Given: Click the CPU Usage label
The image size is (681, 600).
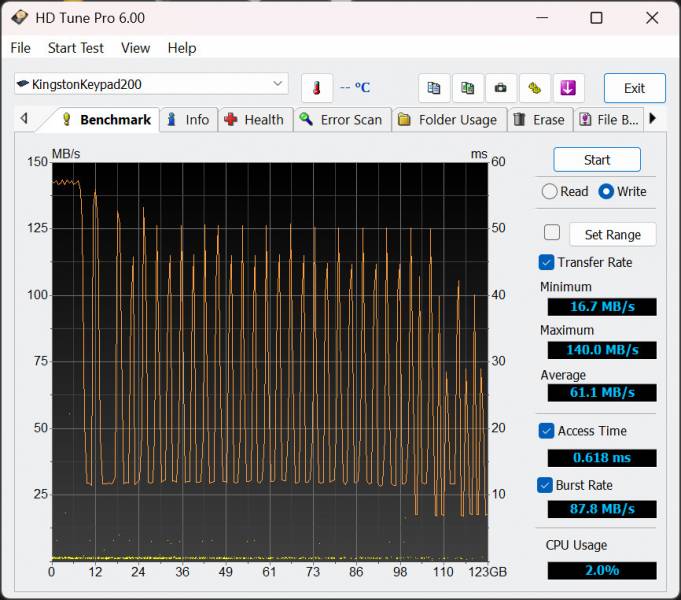Looking at the screenshot, I should coord(576,545).
